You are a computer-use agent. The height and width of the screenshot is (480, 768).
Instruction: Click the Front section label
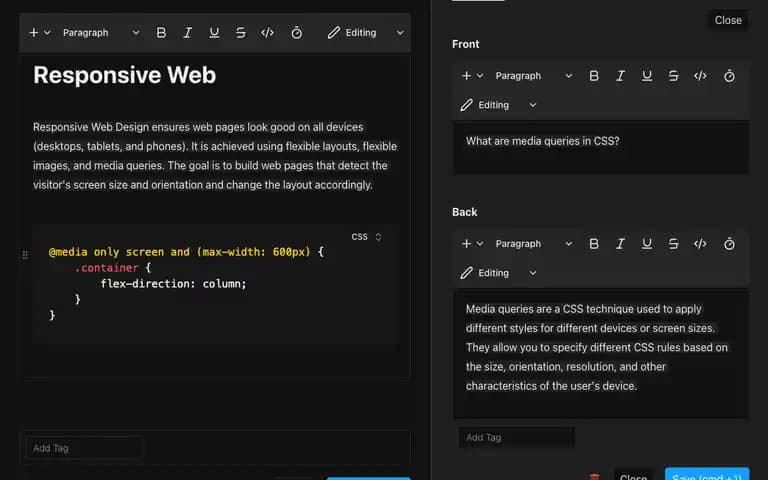tap(465, 44)
